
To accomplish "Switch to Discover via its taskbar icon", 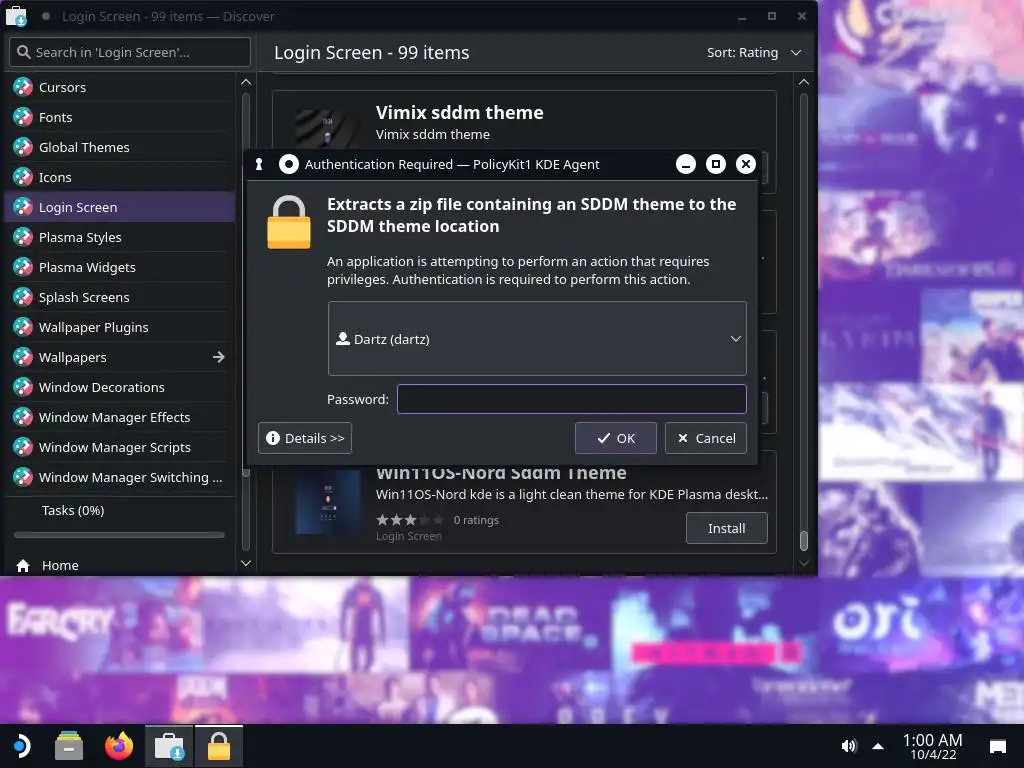I will 169,746.
